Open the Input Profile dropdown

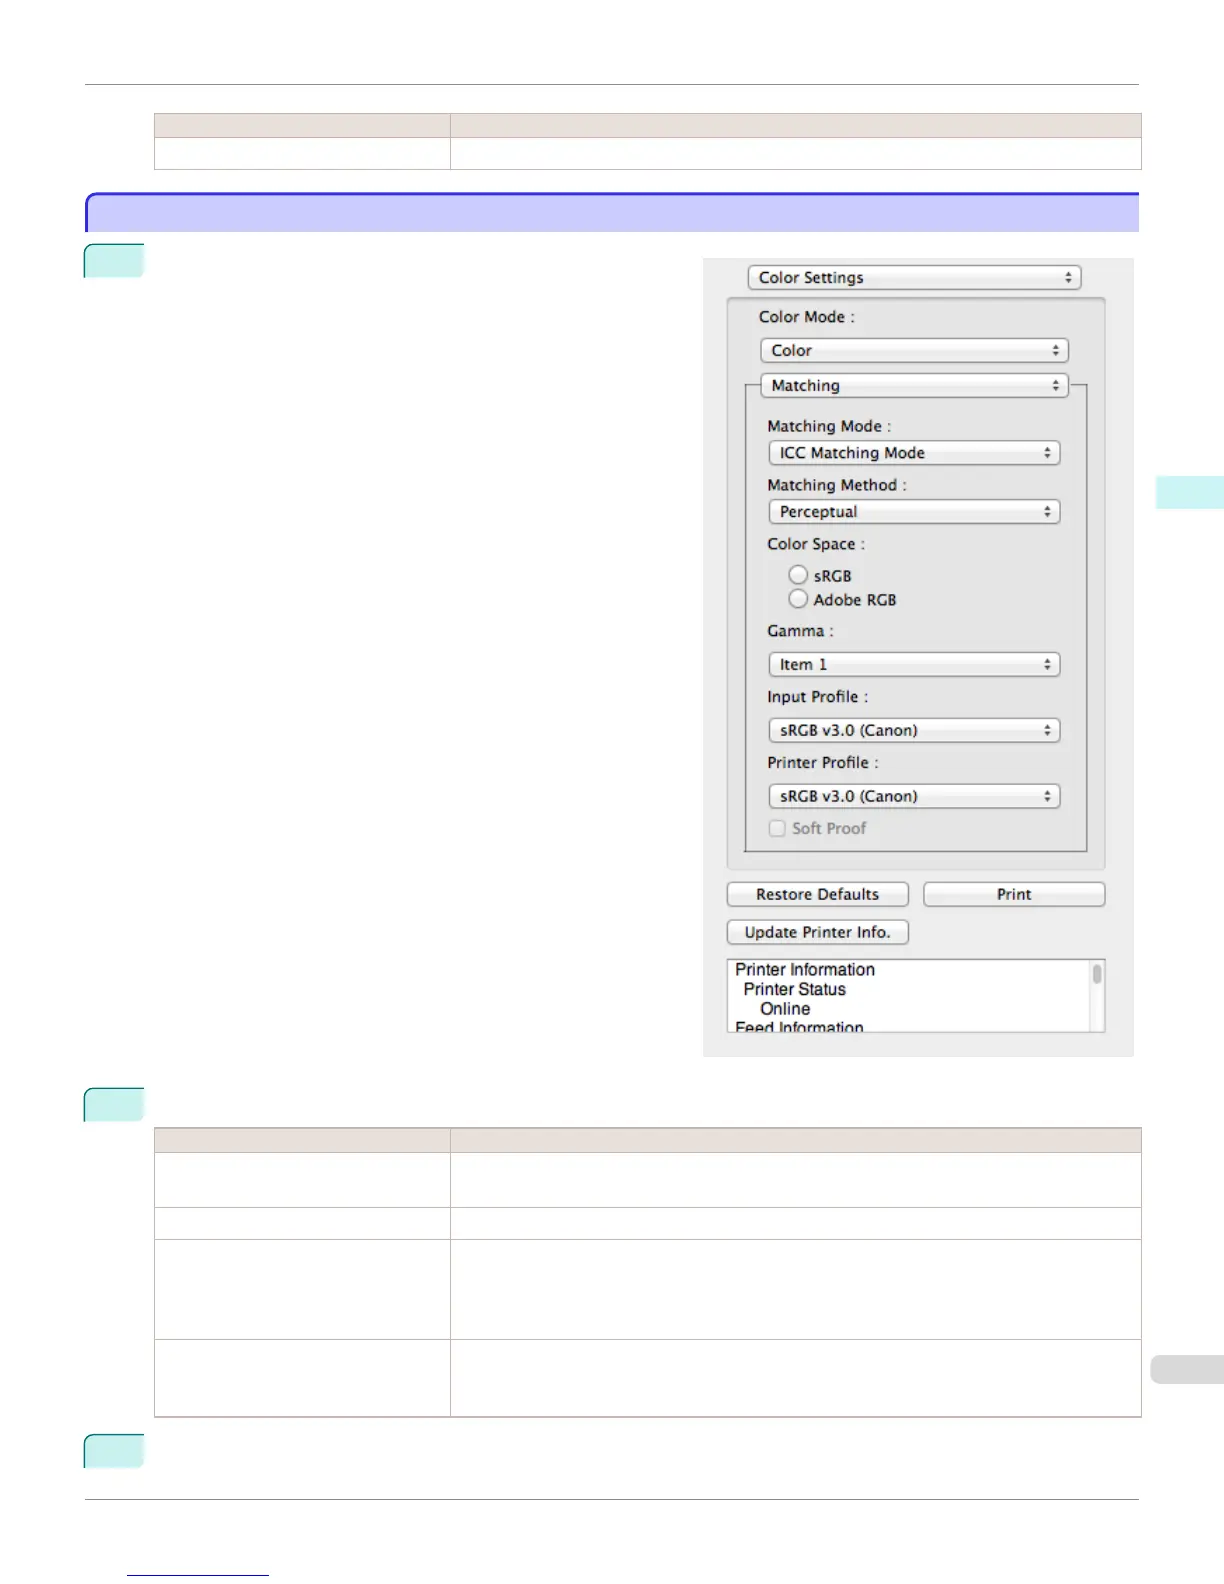[914, 731]
